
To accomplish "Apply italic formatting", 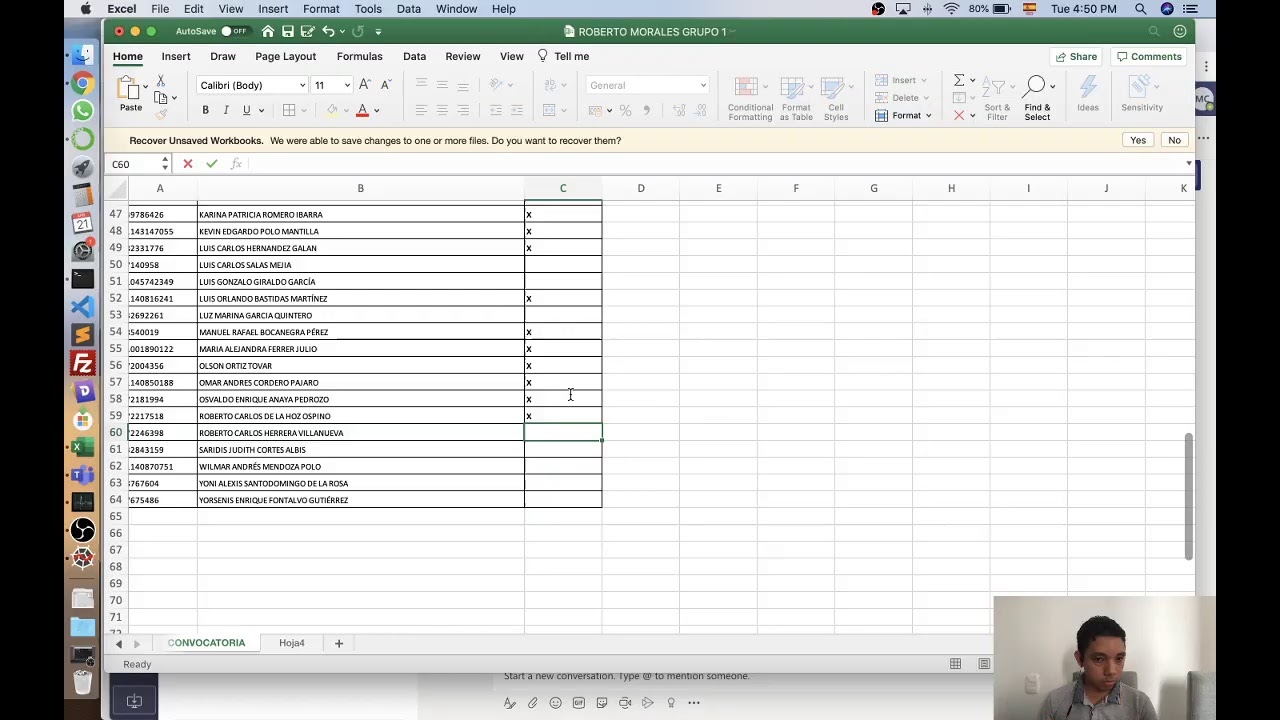I will 226,110.
